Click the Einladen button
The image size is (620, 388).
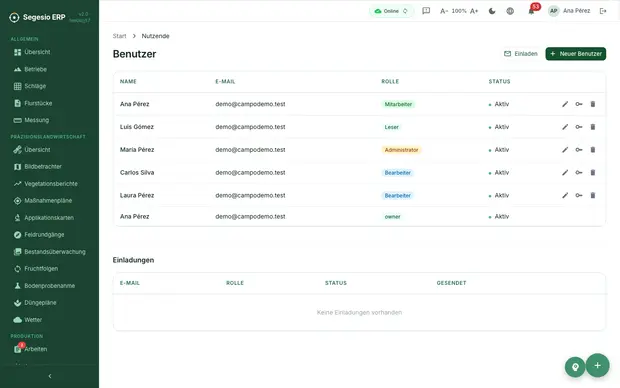[521, 54]
